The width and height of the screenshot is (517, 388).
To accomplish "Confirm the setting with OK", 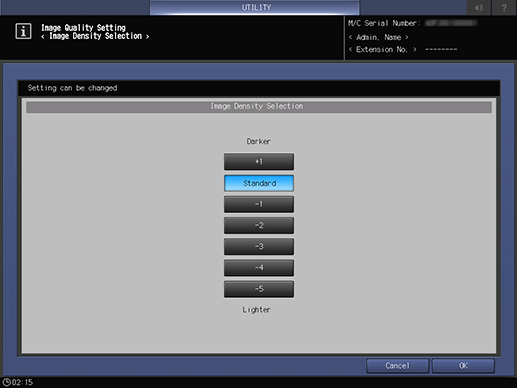I will coord(463,366).
